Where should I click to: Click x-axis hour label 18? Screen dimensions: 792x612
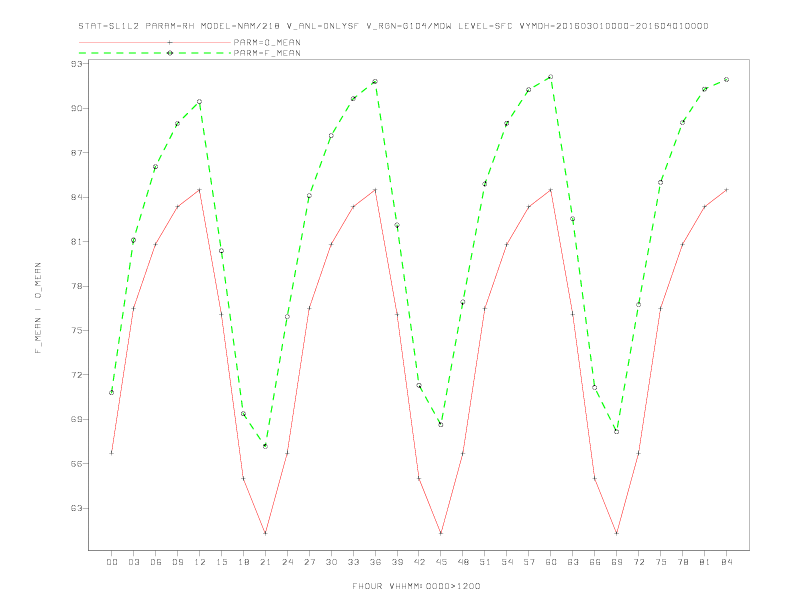point(243,562)
